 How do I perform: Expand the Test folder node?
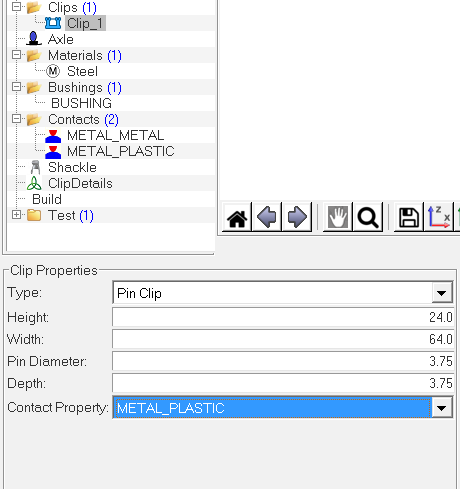click(x=16, y=215)
